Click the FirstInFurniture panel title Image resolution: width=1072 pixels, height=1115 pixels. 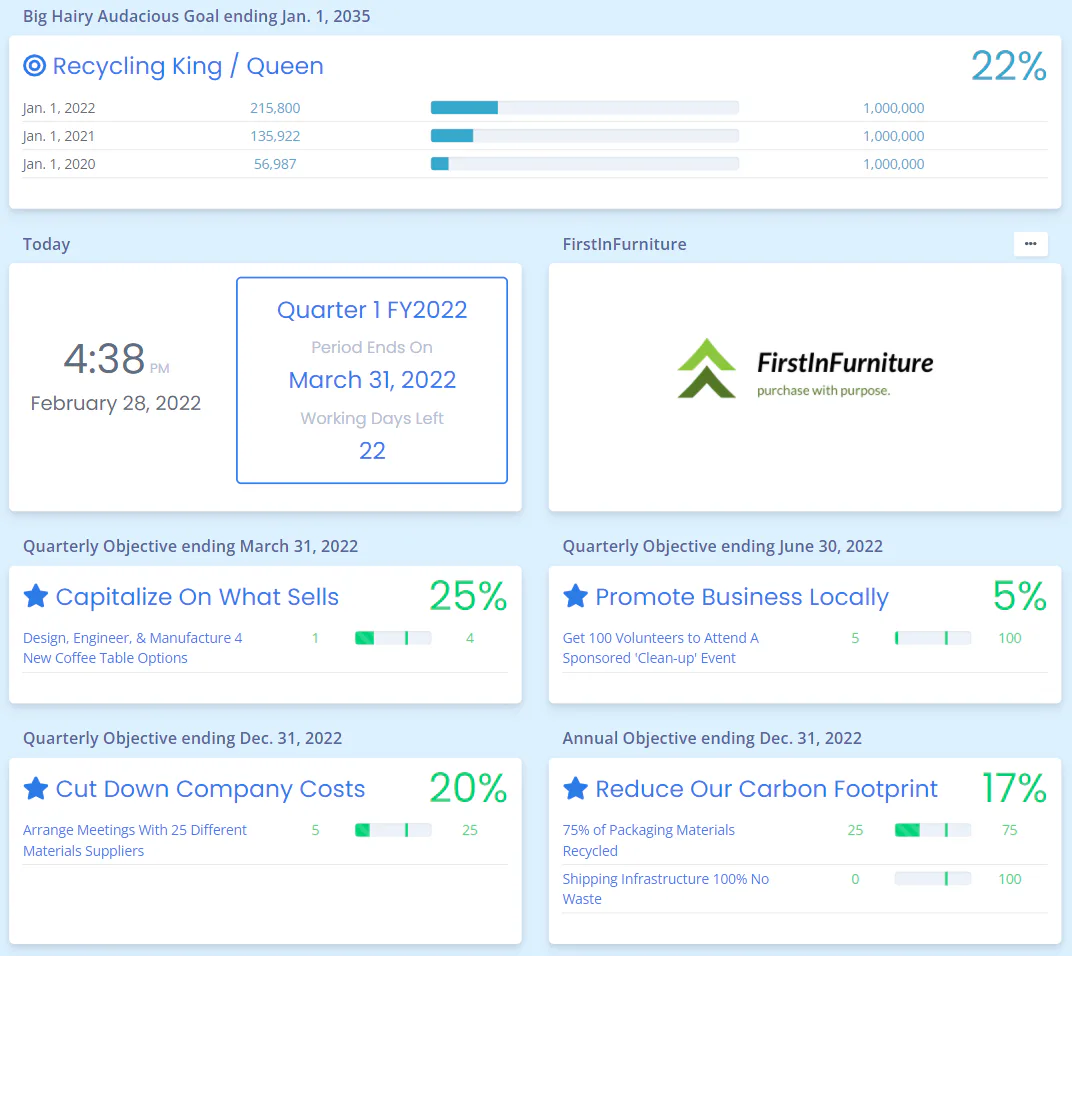pyautogui.click(x=624, y=244)
